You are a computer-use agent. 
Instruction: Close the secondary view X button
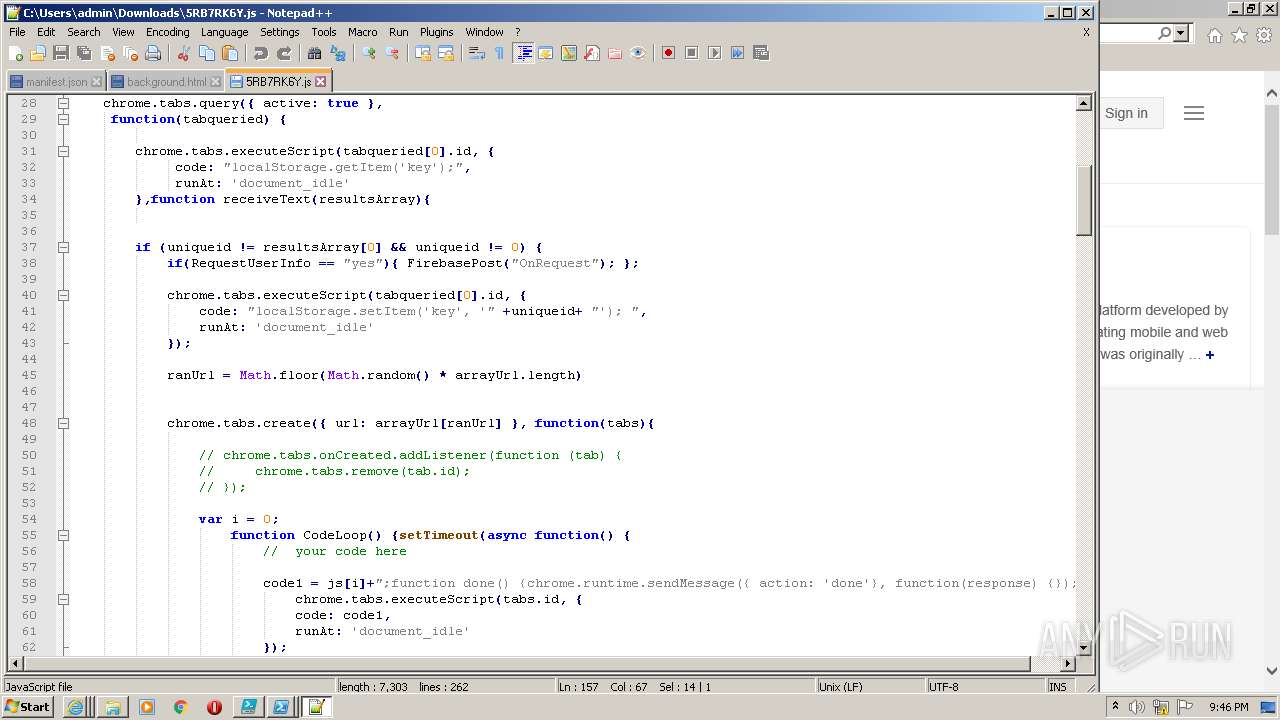(x=1086, y=32)
